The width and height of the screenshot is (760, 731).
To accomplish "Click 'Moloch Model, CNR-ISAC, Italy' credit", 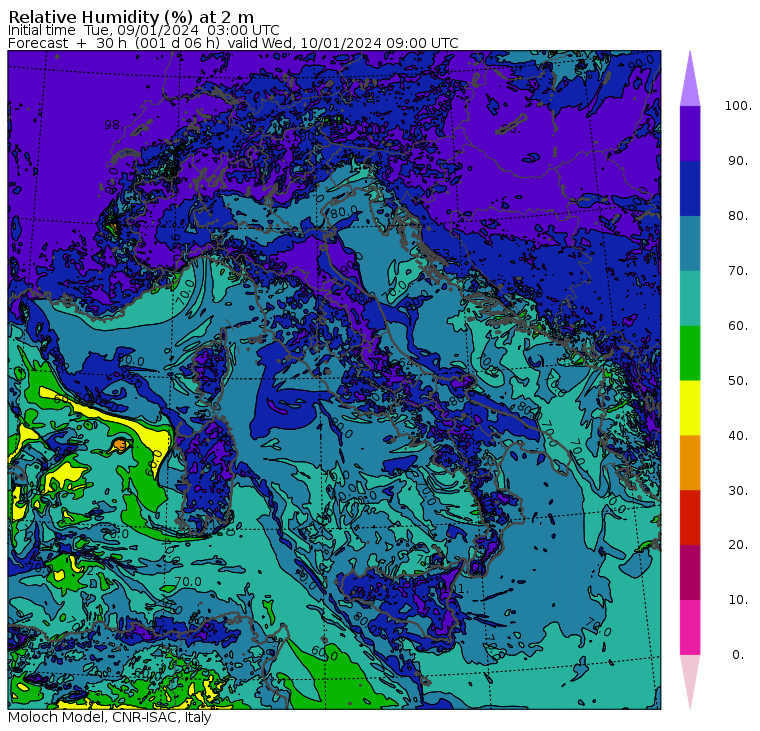I will tap(110, 717).
